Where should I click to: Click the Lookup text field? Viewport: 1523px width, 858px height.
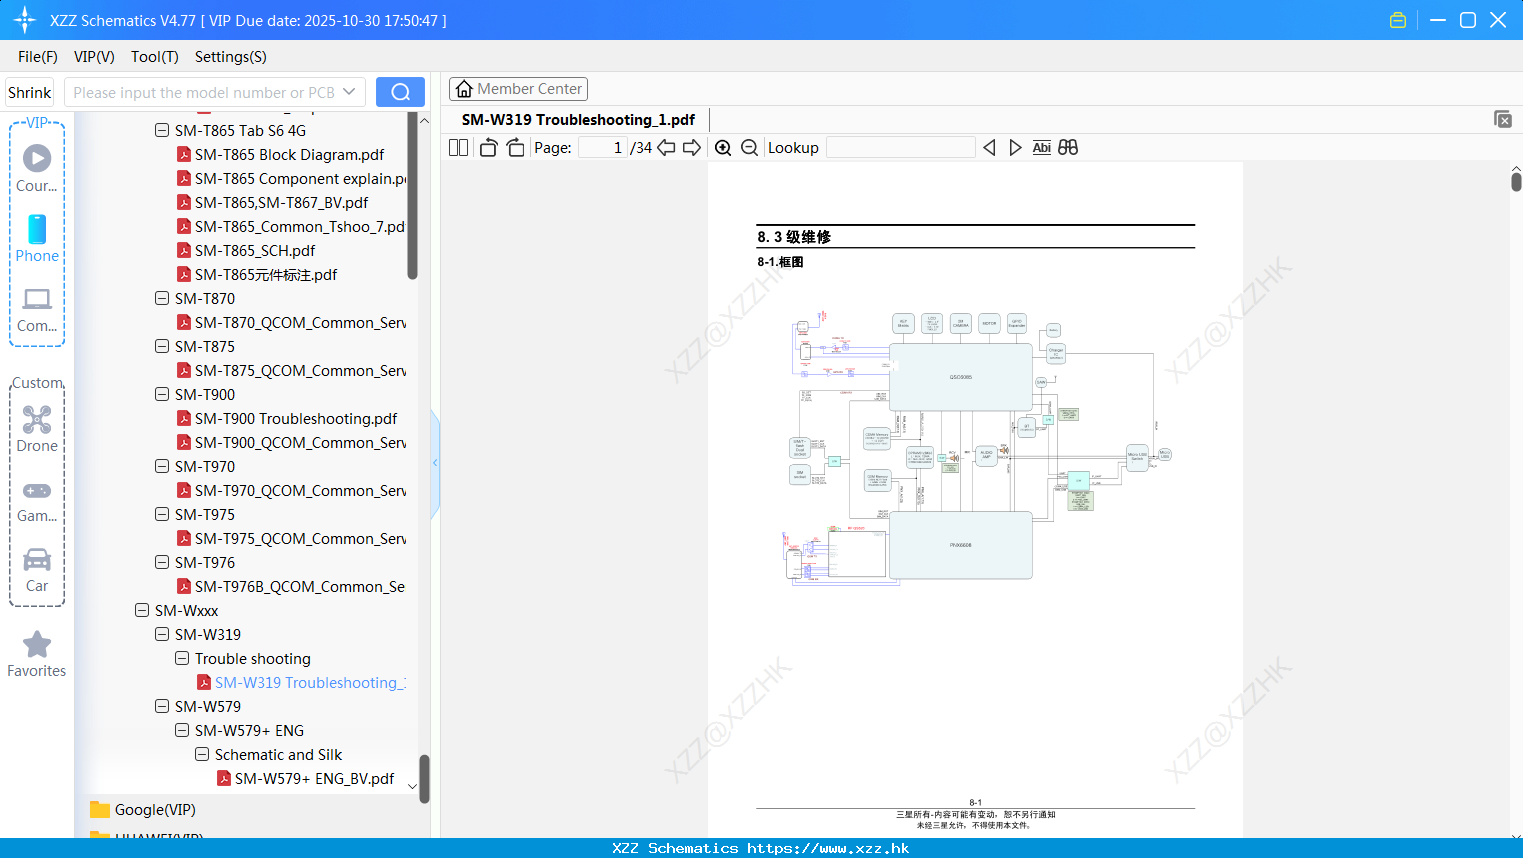pyautogui.click(x=901, y=148)
